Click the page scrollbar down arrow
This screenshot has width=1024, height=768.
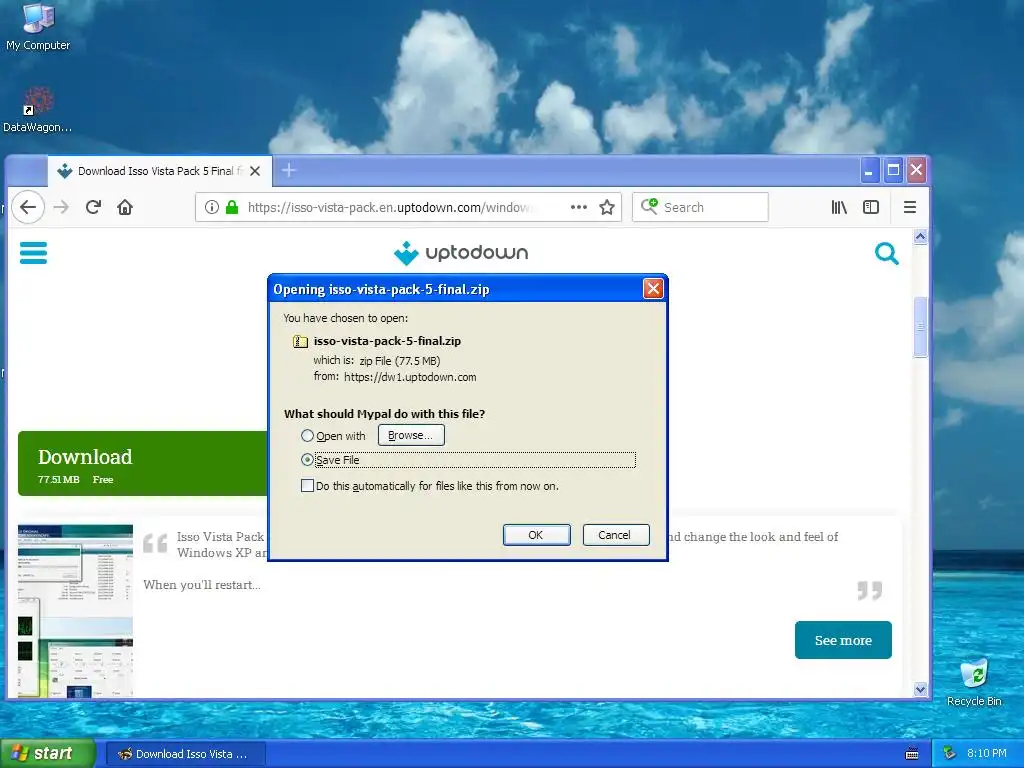click(x=920, y=690)
